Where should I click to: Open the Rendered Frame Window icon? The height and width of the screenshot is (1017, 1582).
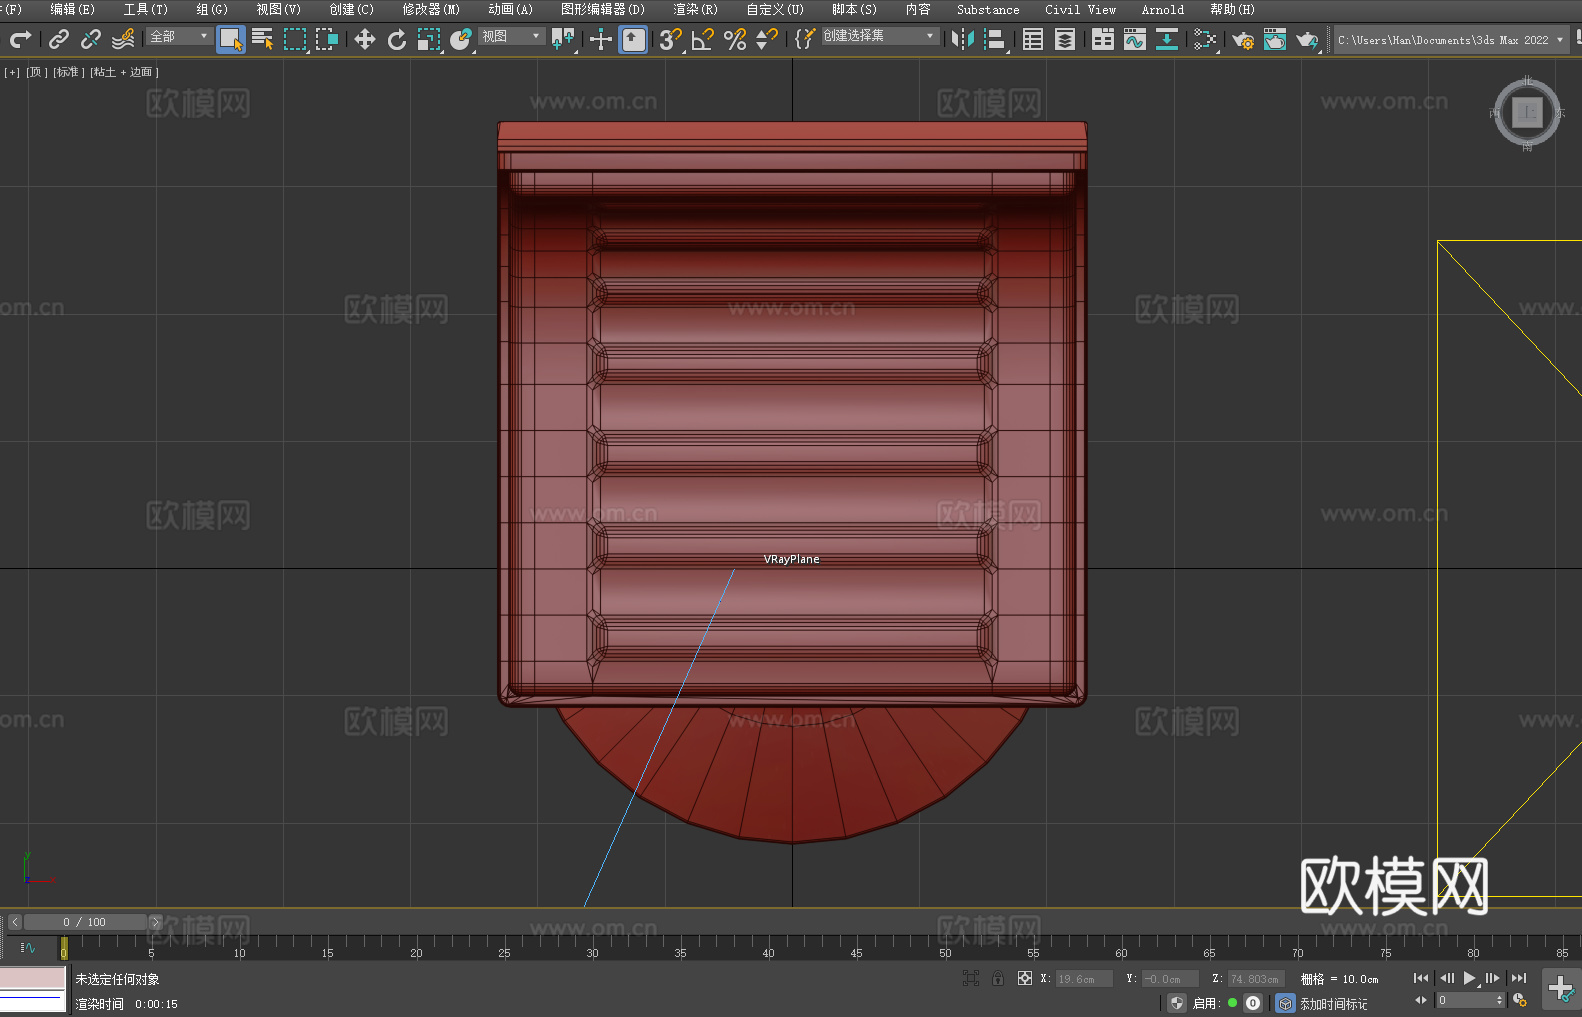[x=1275, y=39]
